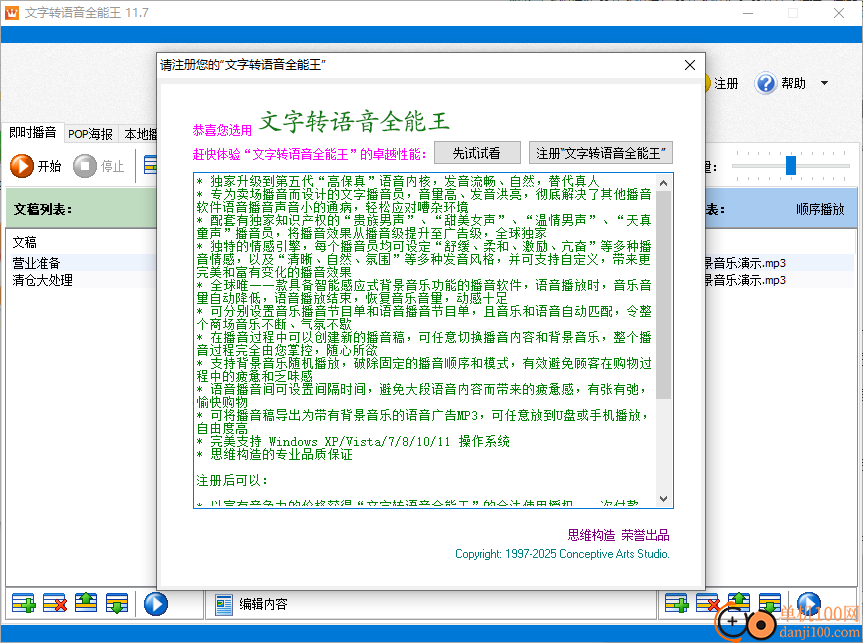863x643 pixels.
Task: Delete music with red X icon in right list
Action: [707, 603]
